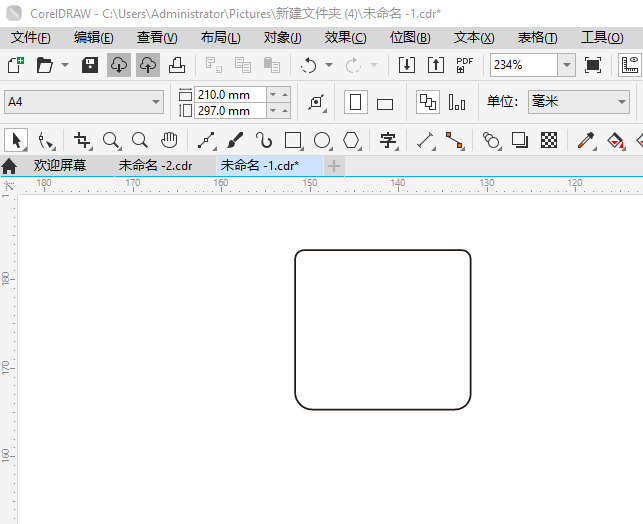
Task: Toggle full-screen preview icon
Action: pyautogui.click(x=593, y=65)
